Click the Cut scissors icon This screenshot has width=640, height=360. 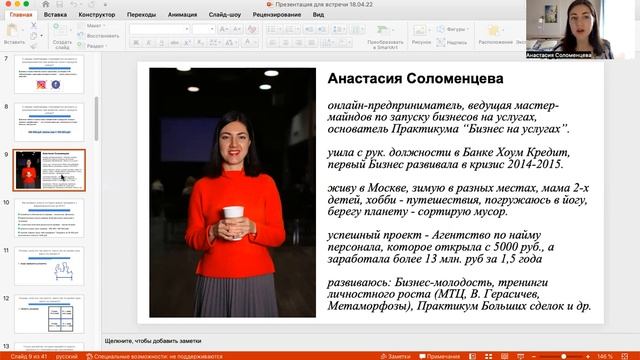34,26
